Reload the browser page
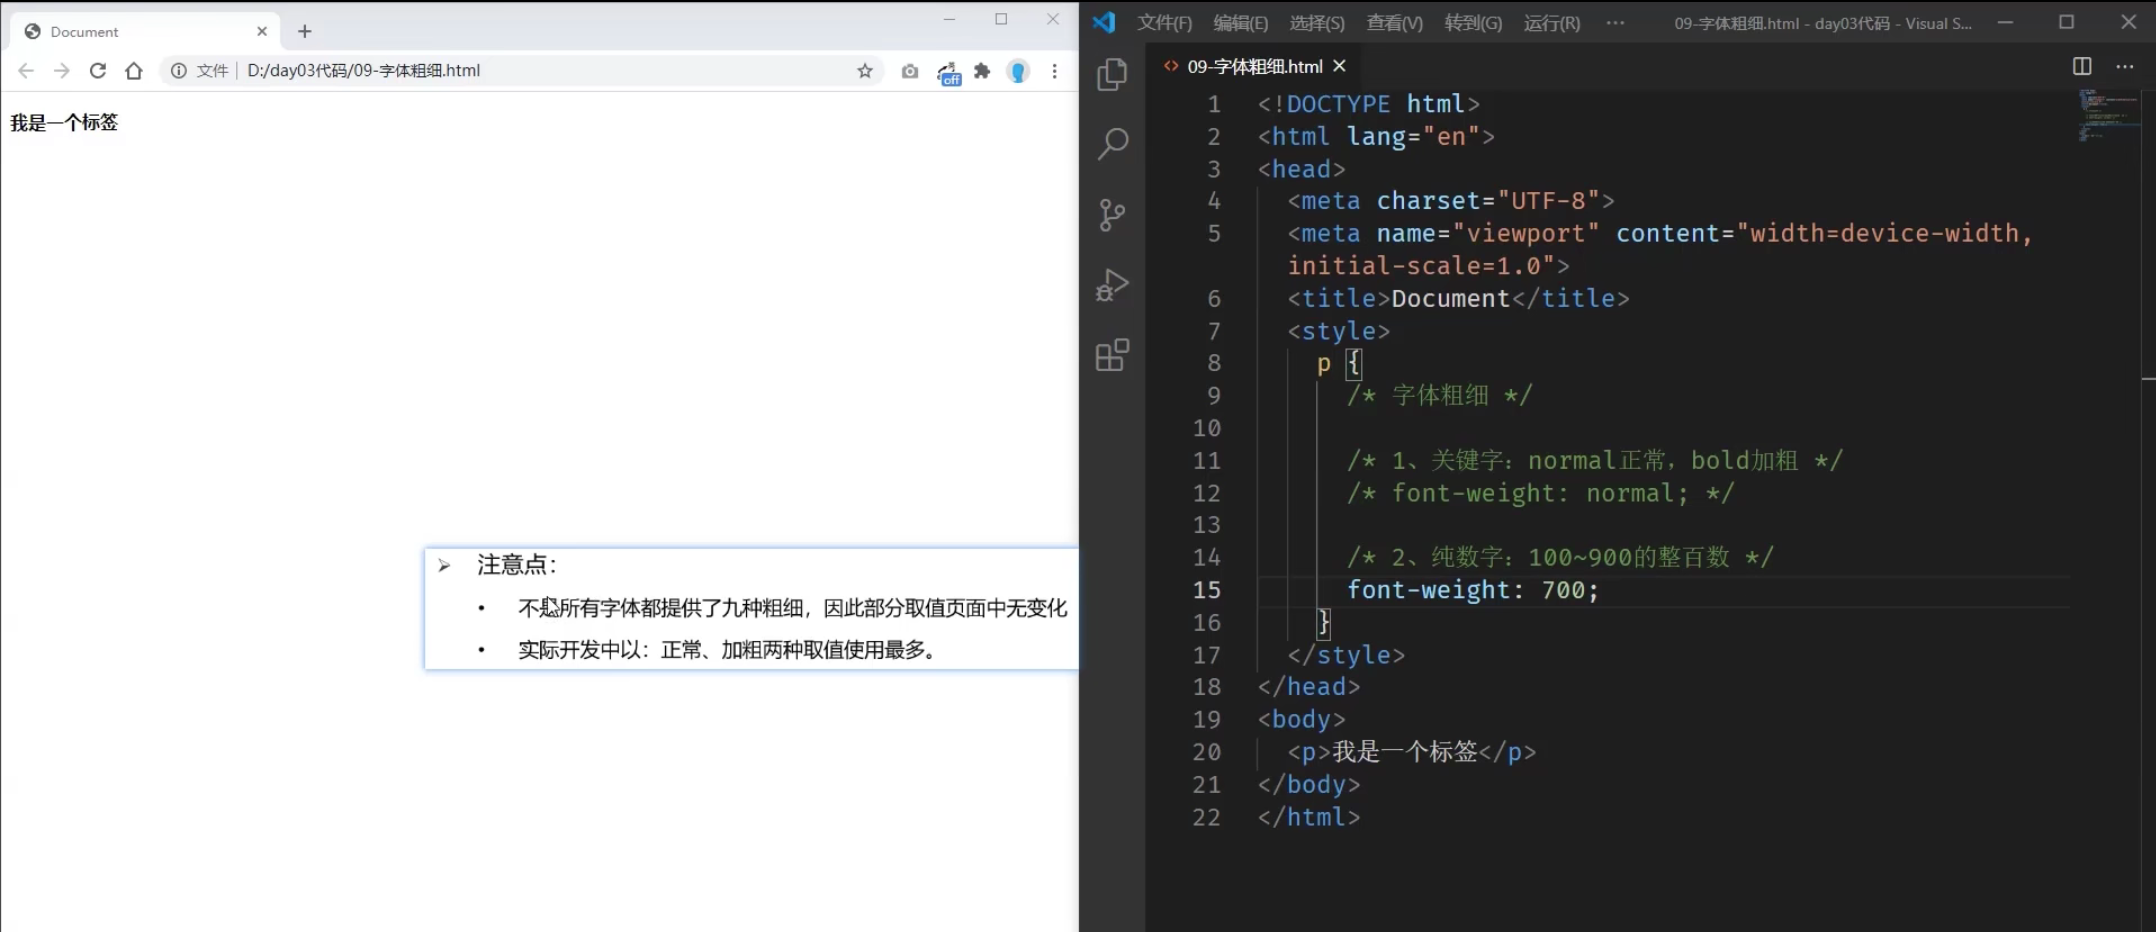The image size is (2156, 932). pos(98,71)
